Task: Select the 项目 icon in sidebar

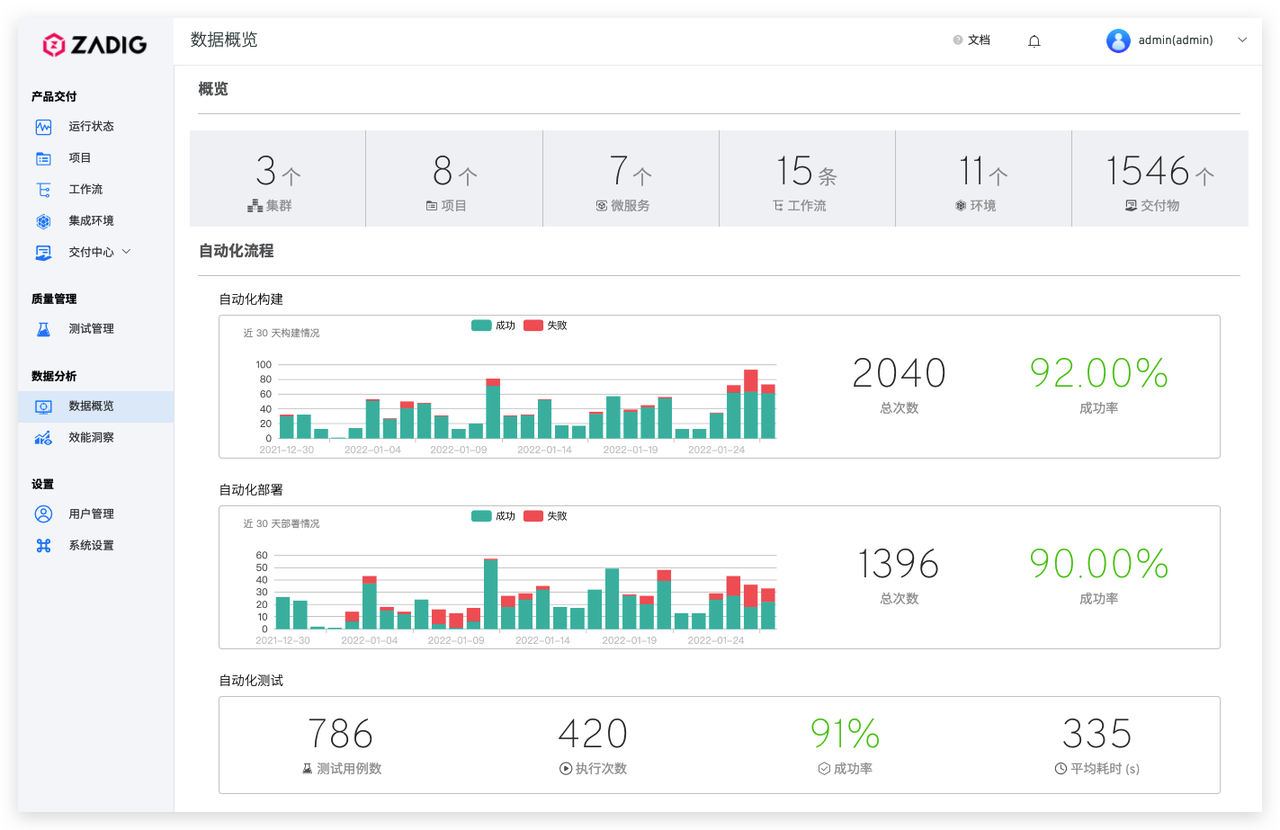Action: [x=43, y=158]
